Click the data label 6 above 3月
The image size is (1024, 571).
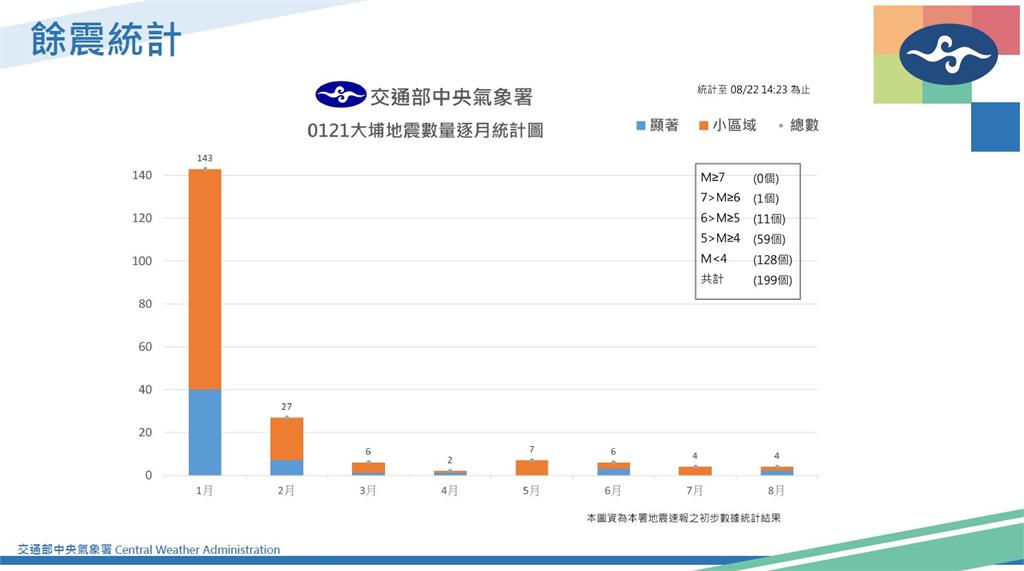pos(368,451)
